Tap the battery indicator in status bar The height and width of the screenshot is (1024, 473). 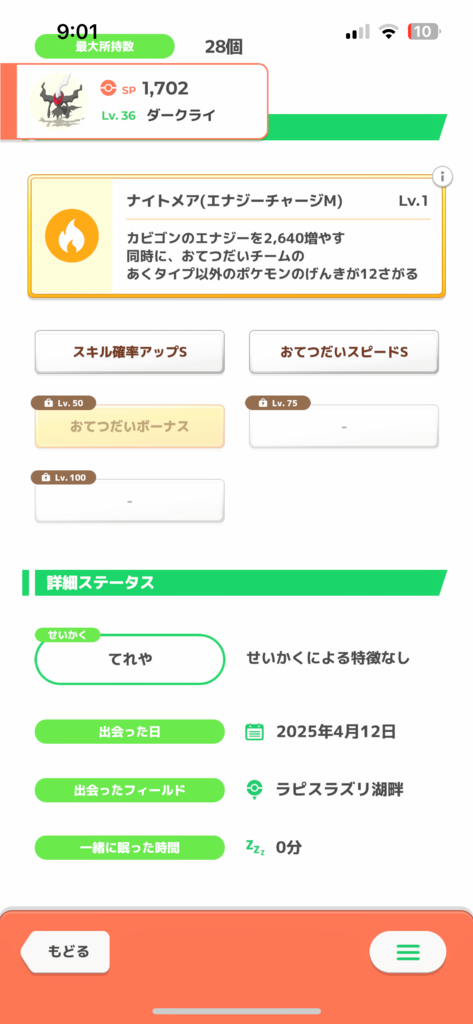point(424,31)
